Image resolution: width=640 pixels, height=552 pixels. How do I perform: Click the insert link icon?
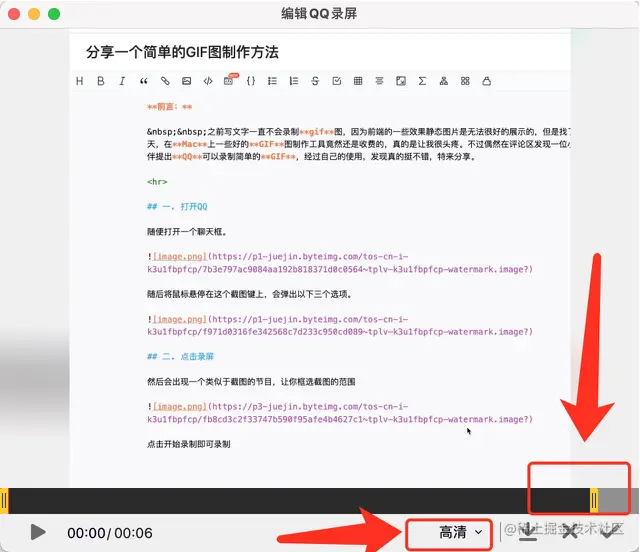tap(165, 81)
